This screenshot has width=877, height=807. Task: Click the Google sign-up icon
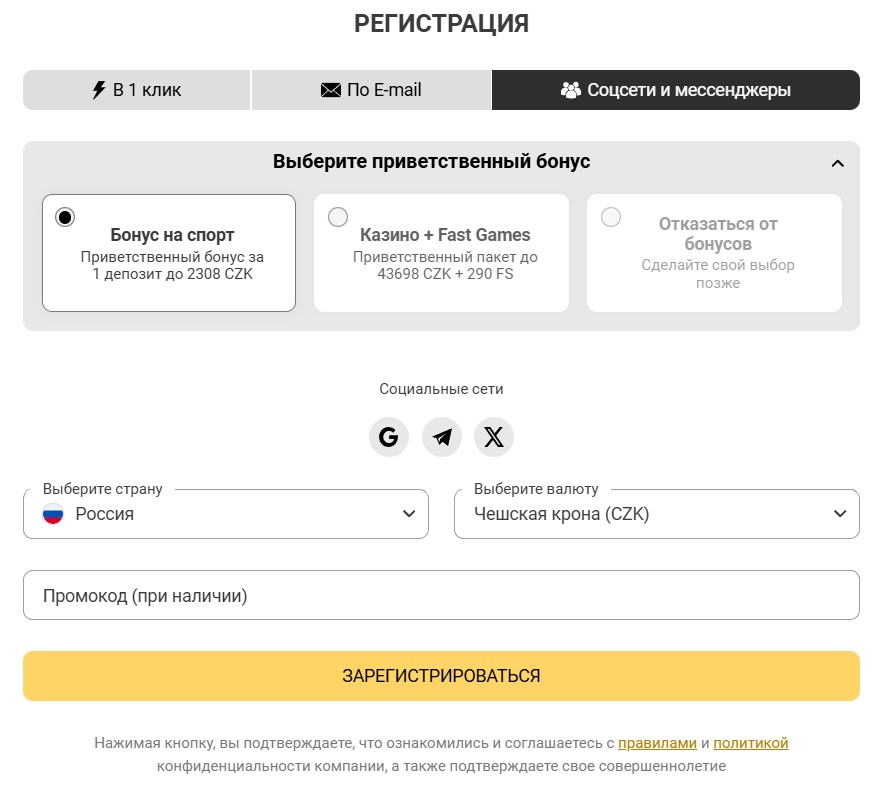[x=389, y=437]
